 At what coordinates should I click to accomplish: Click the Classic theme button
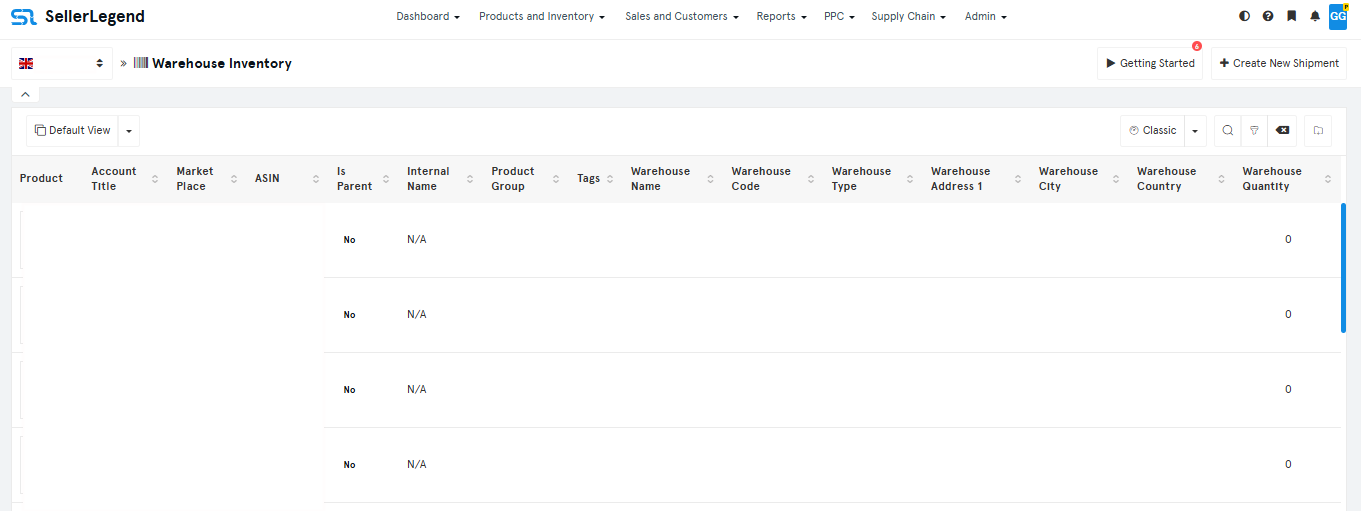click(1152, 131)
